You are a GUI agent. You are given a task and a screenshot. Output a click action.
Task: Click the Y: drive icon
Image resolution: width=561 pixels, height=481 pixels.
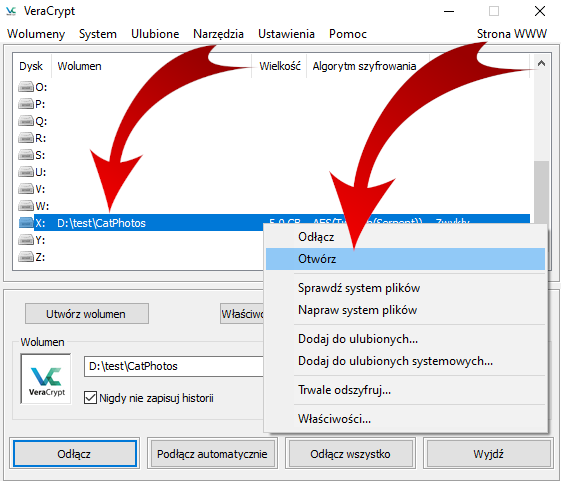coord(26,240)
